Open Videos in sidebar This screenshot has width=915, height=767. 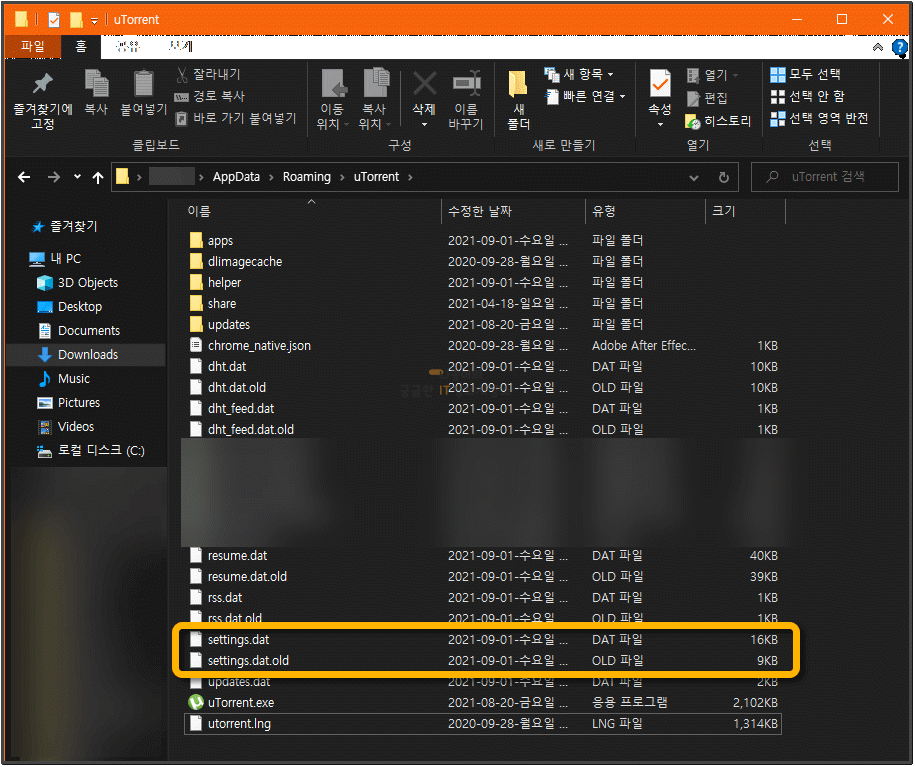pos(65,427)
